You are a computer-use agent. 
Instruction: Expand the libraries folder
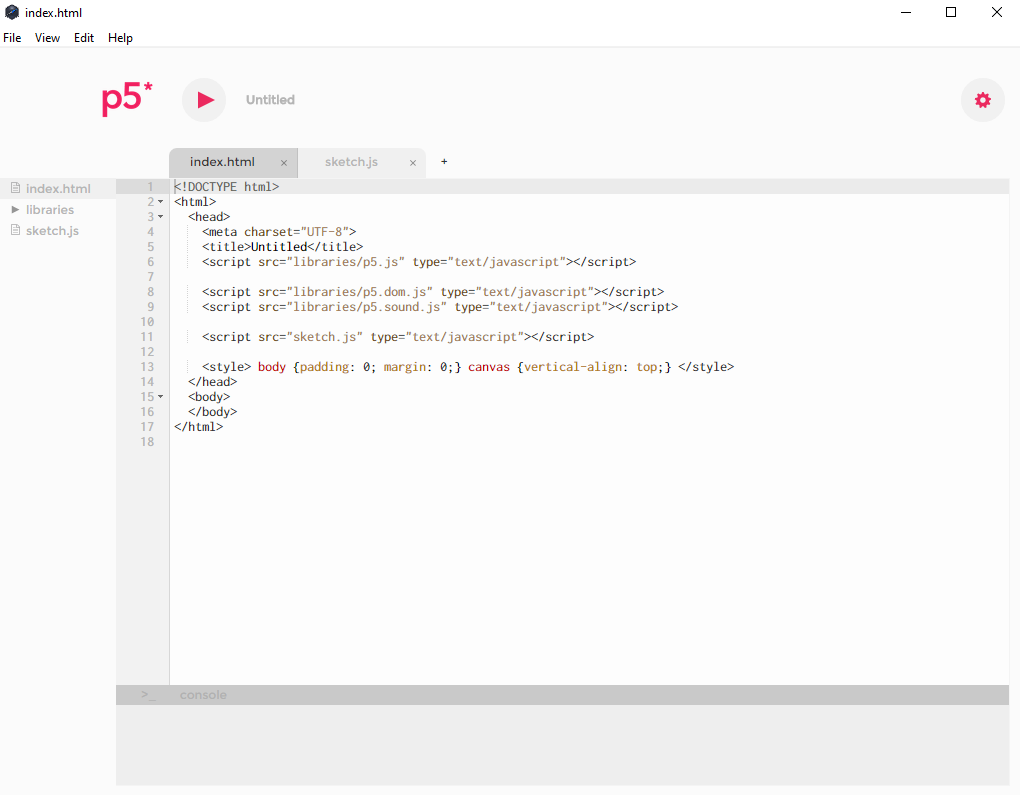click(x=15, y=209)
